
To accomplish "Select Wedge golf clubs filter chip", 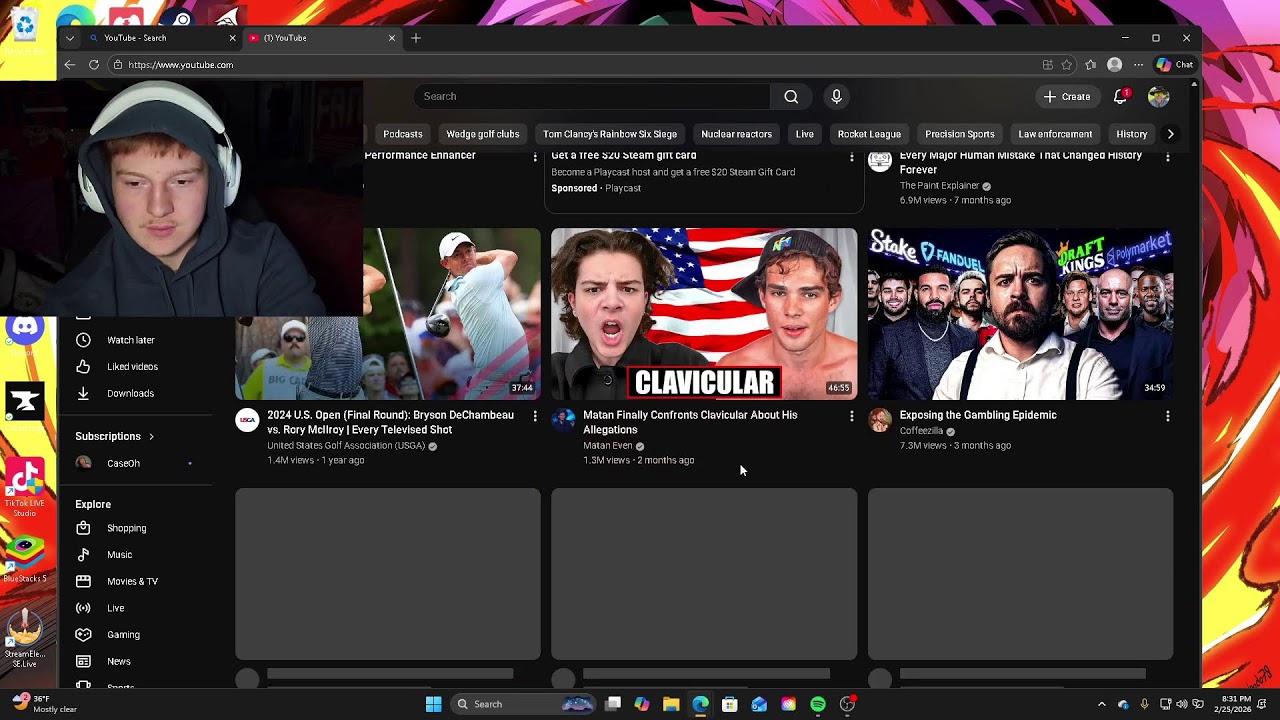I will (x=483, y=134).
